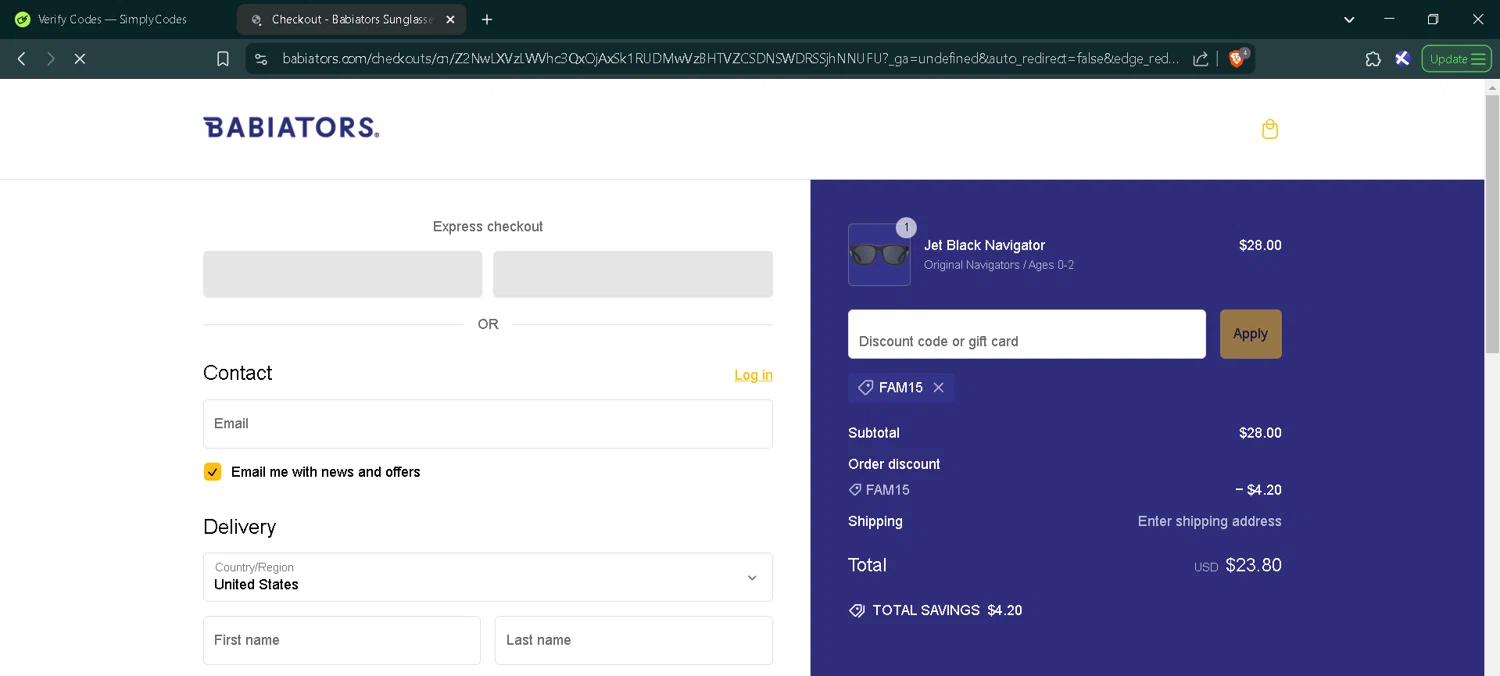Click the Jet Black Navigator product name
Viewport: 1500px width, 676px height.
tap(984, 245)
